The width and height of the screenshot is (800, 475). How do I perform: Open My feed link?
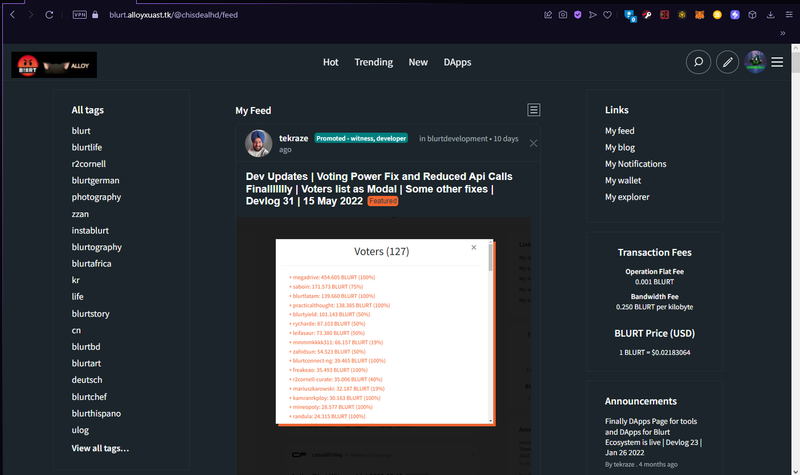click(619, 131)
